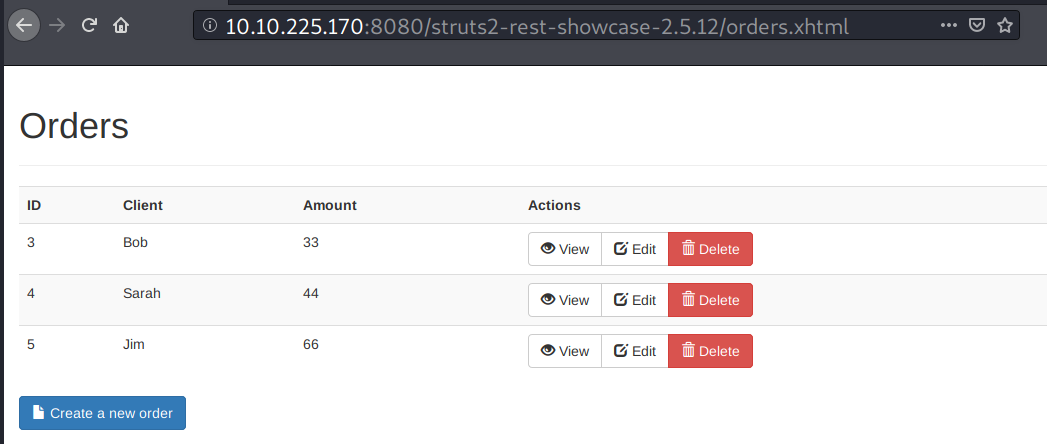Screen dimensions: 1047x444
Task: Click the browser back arrow button
Action: pos(24,25)
